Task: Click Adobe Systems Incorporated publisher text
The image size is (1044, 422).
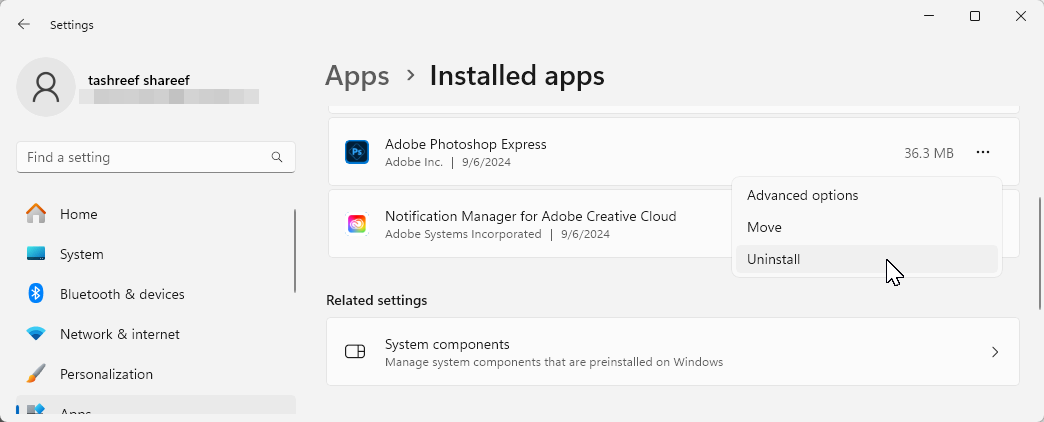Action: (463, 234)
